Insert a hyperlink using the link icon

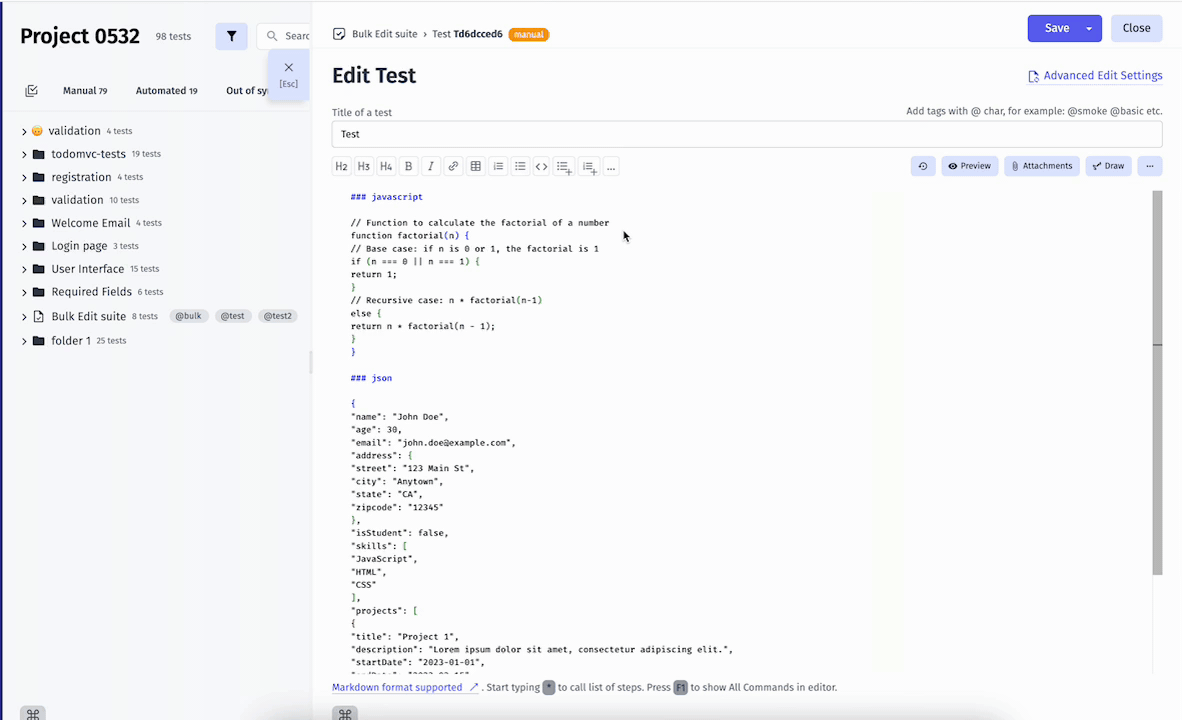click(453, 167)
